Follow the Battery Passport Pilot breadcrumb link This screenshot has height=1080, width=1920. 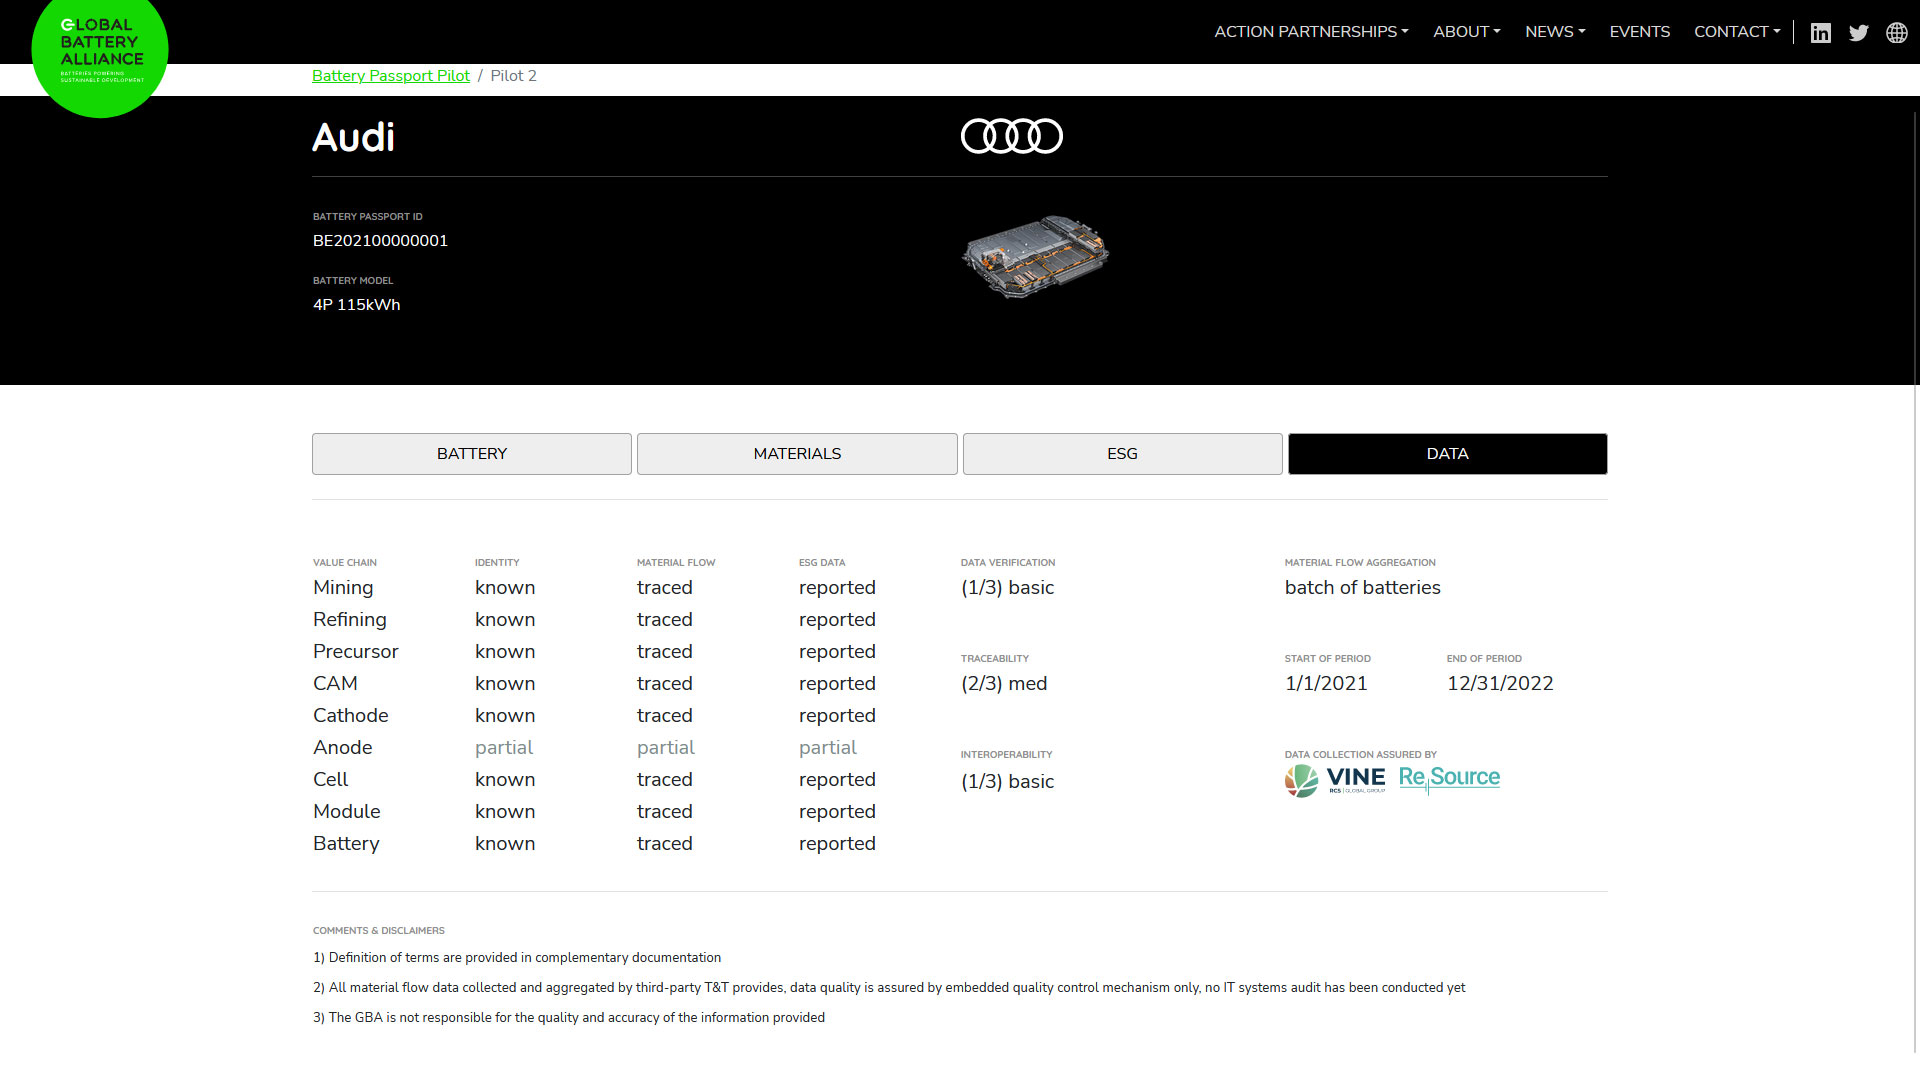pos(391,76)
